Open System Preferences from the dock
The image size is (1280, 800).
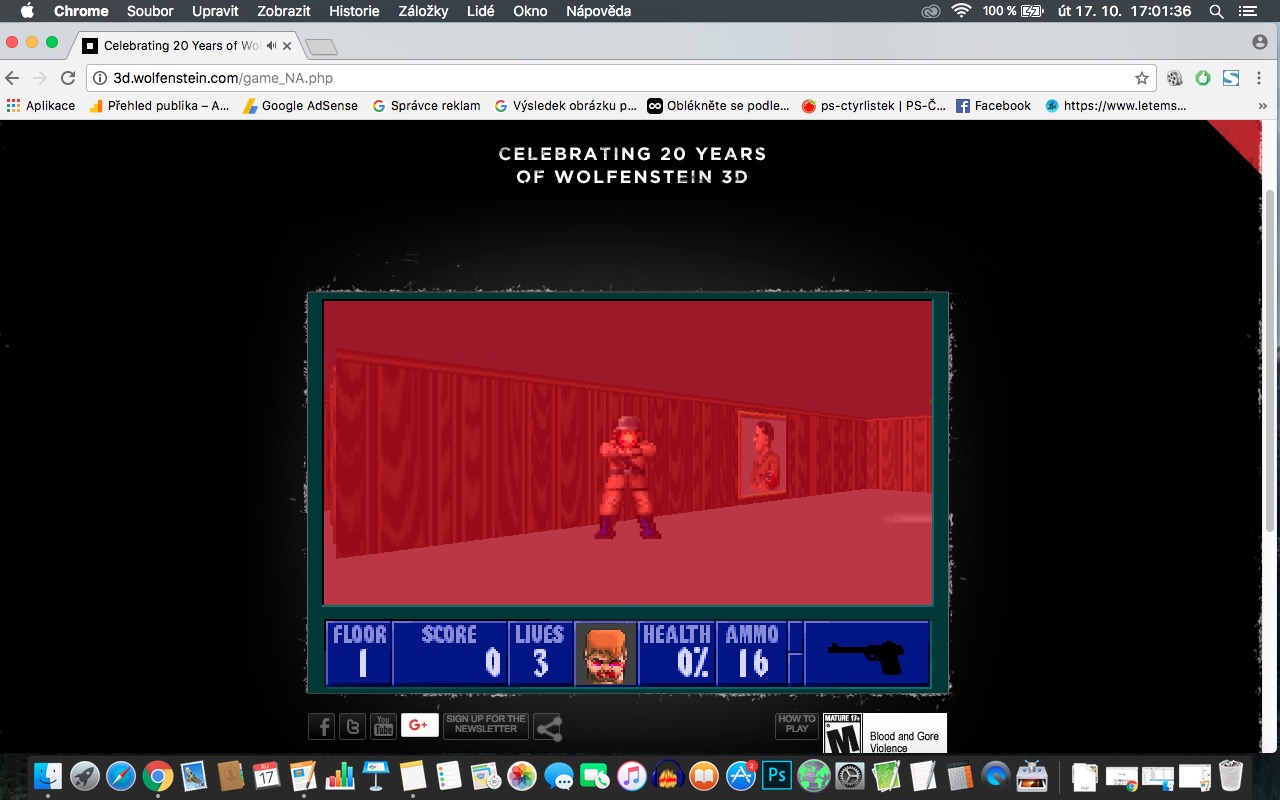coord(850,776)
